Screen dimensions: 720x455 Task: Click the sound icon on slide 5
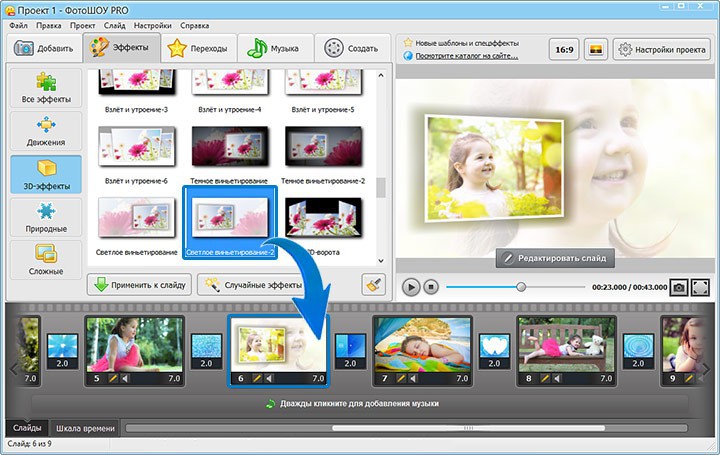(x=125, y=379)
